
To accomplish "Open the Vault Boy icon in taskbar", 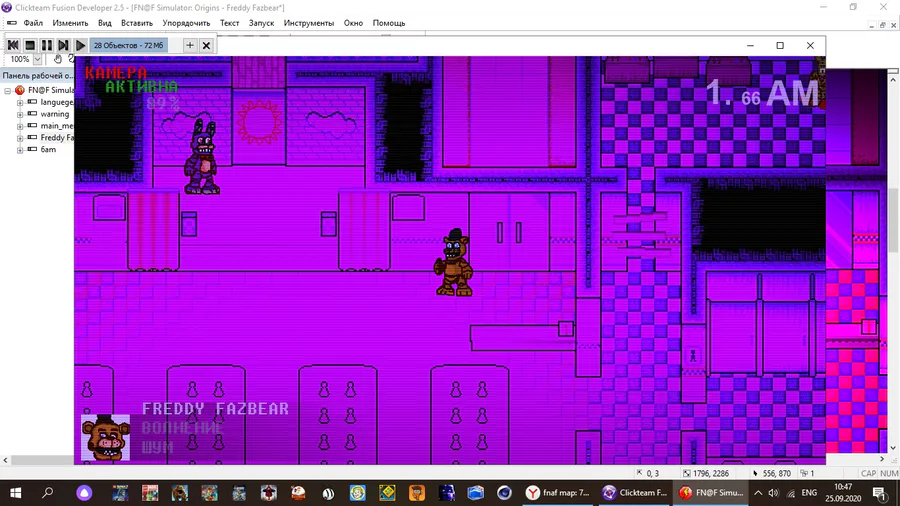I will point(358,493).
